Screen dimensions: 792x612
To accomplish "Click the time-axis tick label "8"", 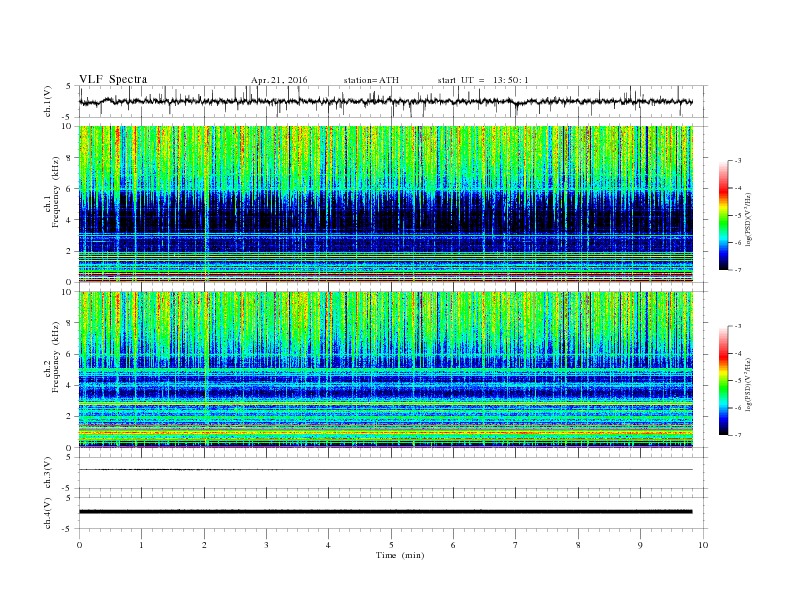I will (x=578, y=545).
